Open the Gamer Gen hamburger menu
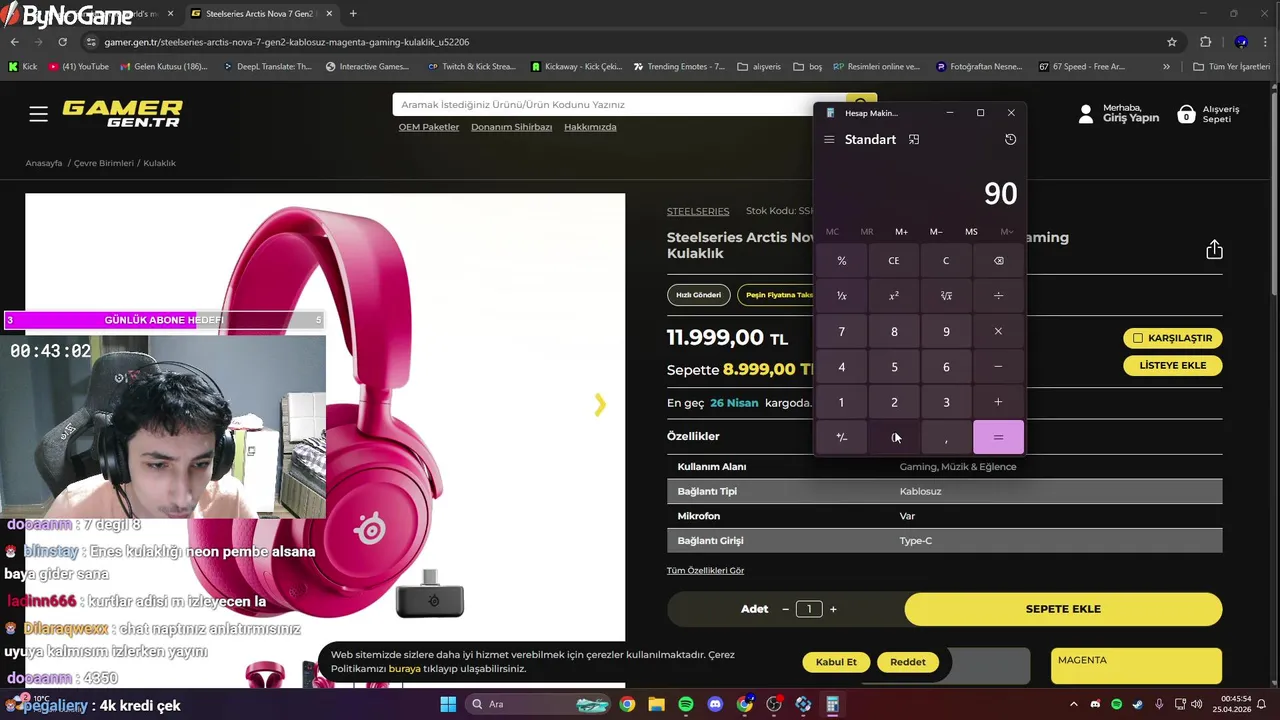1280x720 pixels. 38,114
